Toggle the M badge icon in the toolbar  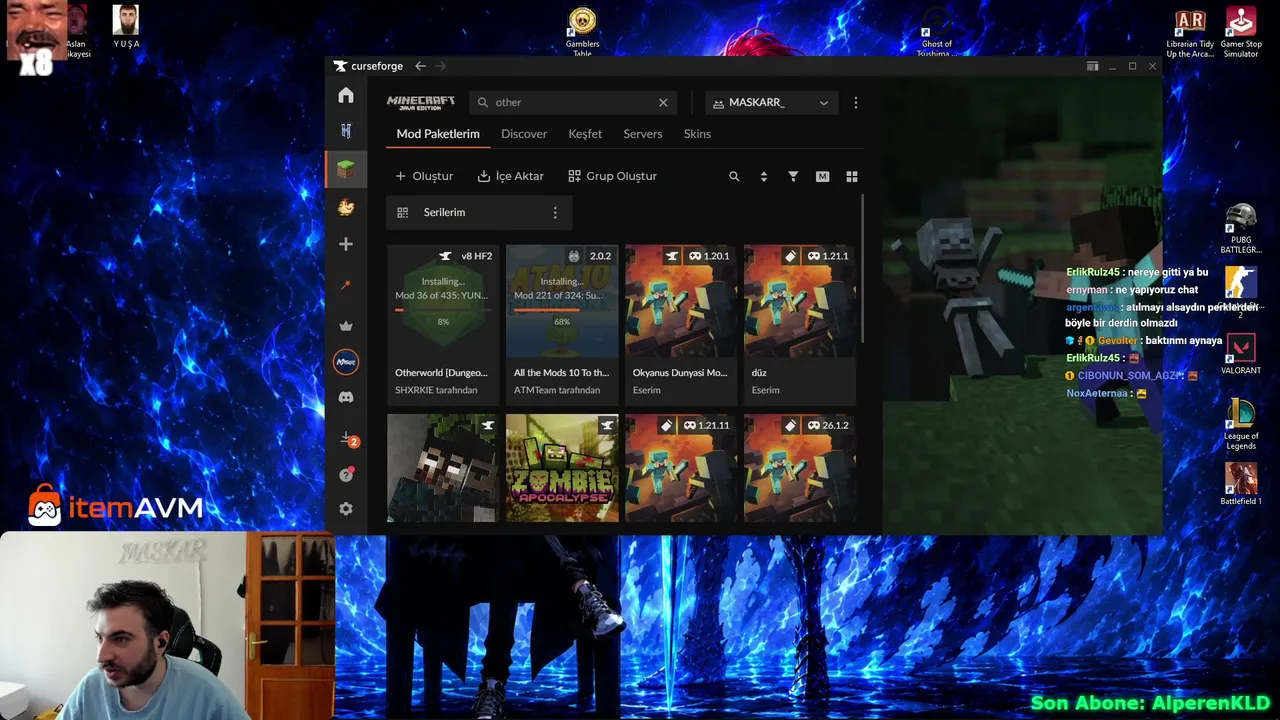pos(822,176)
